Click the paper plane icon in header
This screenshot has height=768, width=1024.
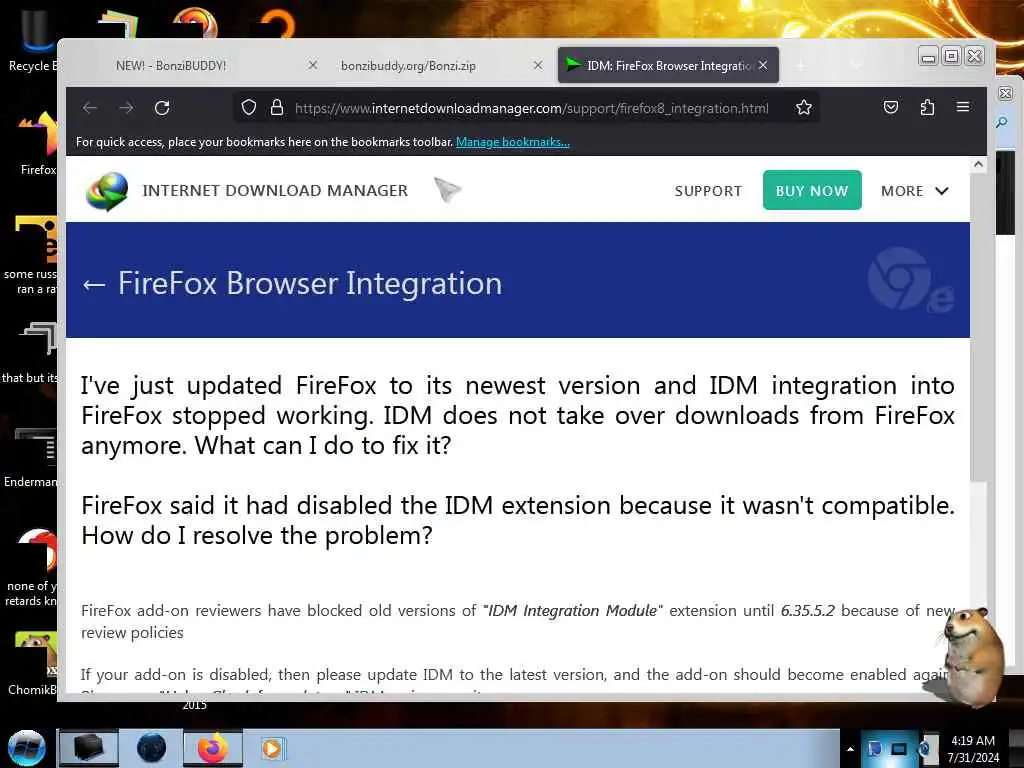point(447,190)
